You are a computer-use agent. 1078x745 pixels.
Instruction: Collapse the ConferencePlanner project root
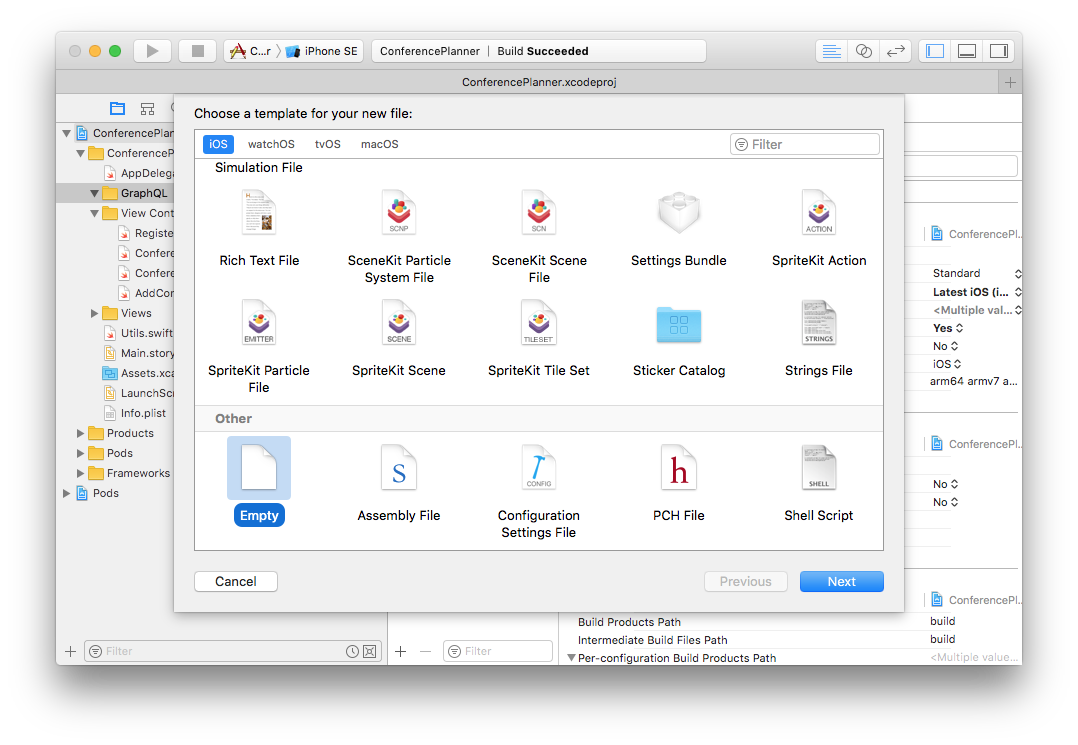(67, 133)
